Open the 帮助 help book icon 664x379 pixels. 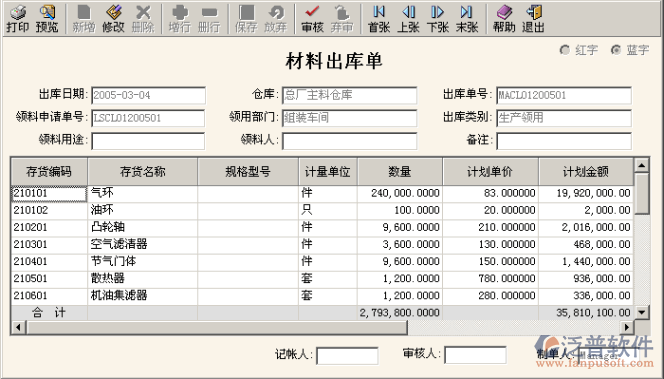click(x=504, y=19)
